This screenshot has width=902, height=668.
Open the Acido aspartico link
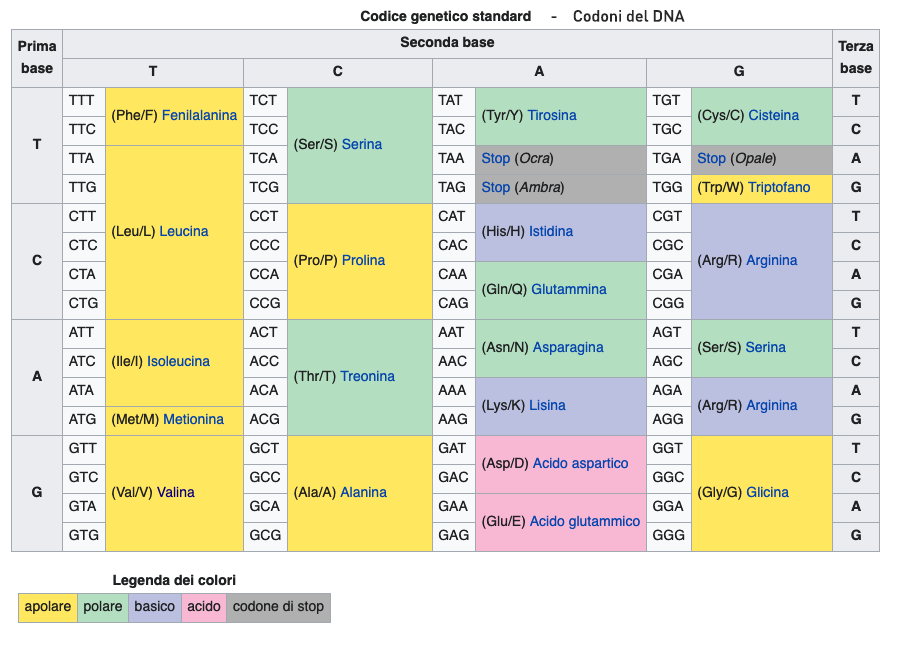[580, 463]
